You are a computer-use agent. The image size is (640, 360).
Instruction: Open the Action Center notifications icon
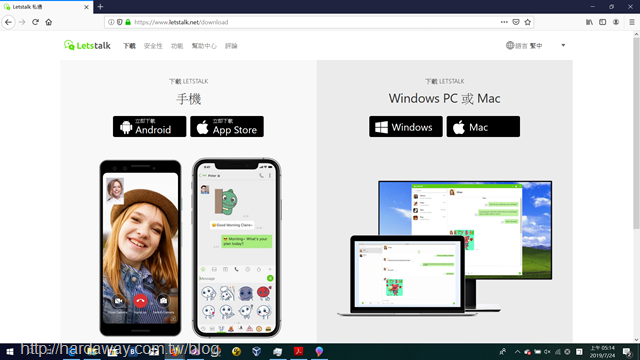click(x=627, y=351)
